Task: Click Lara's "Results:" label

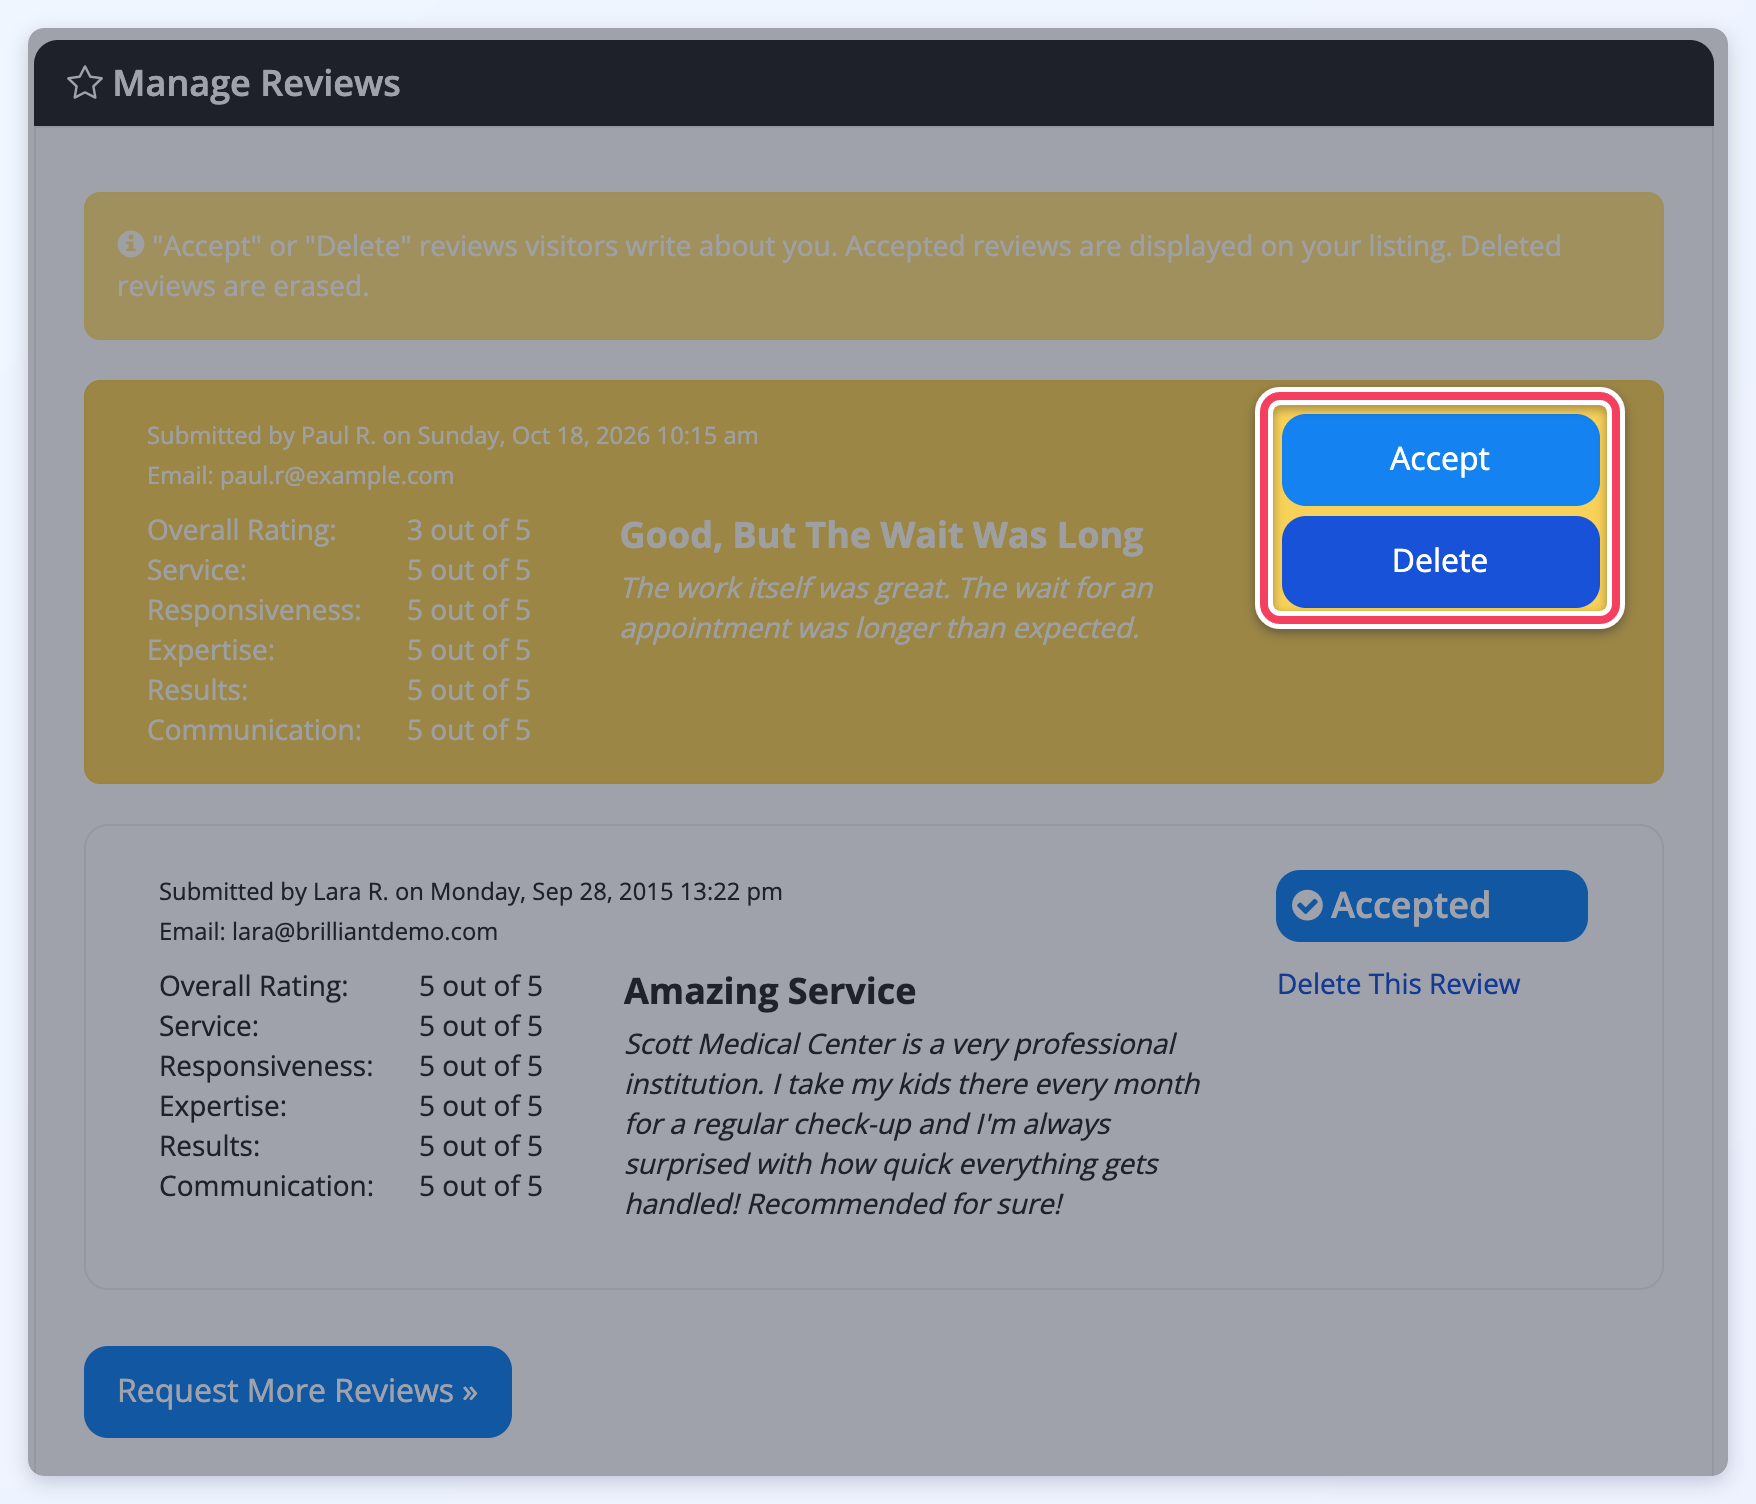Action: tap(210, 1146)
